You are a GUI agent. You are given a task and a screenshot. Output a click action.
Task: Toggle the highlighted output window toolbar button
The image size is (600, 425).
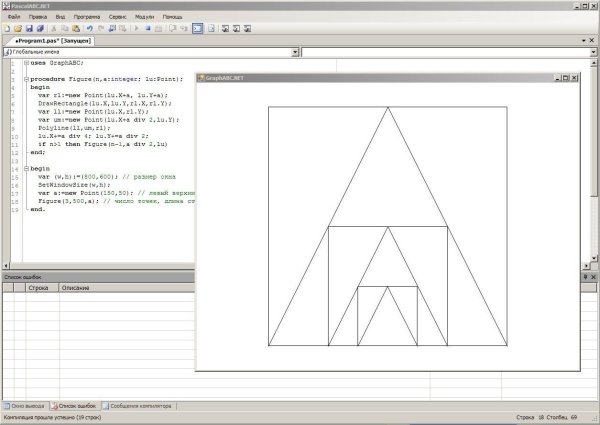197,28
